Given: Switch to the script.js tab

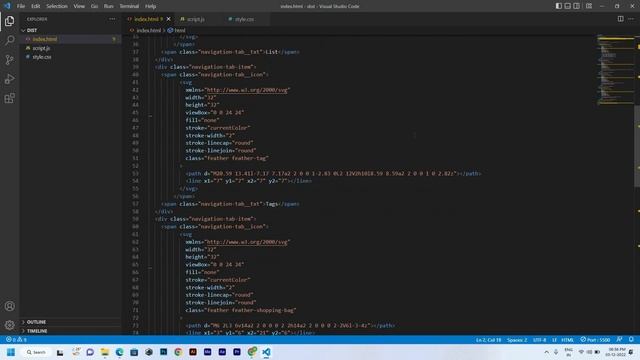Looking at the screenshot, I should 196,19.
